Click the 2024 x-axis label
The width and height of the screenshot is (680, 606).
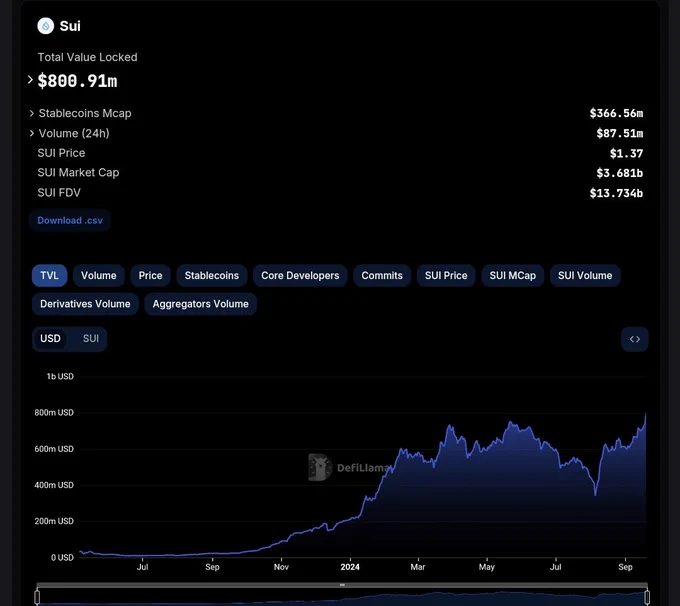(x=350, y=567)
